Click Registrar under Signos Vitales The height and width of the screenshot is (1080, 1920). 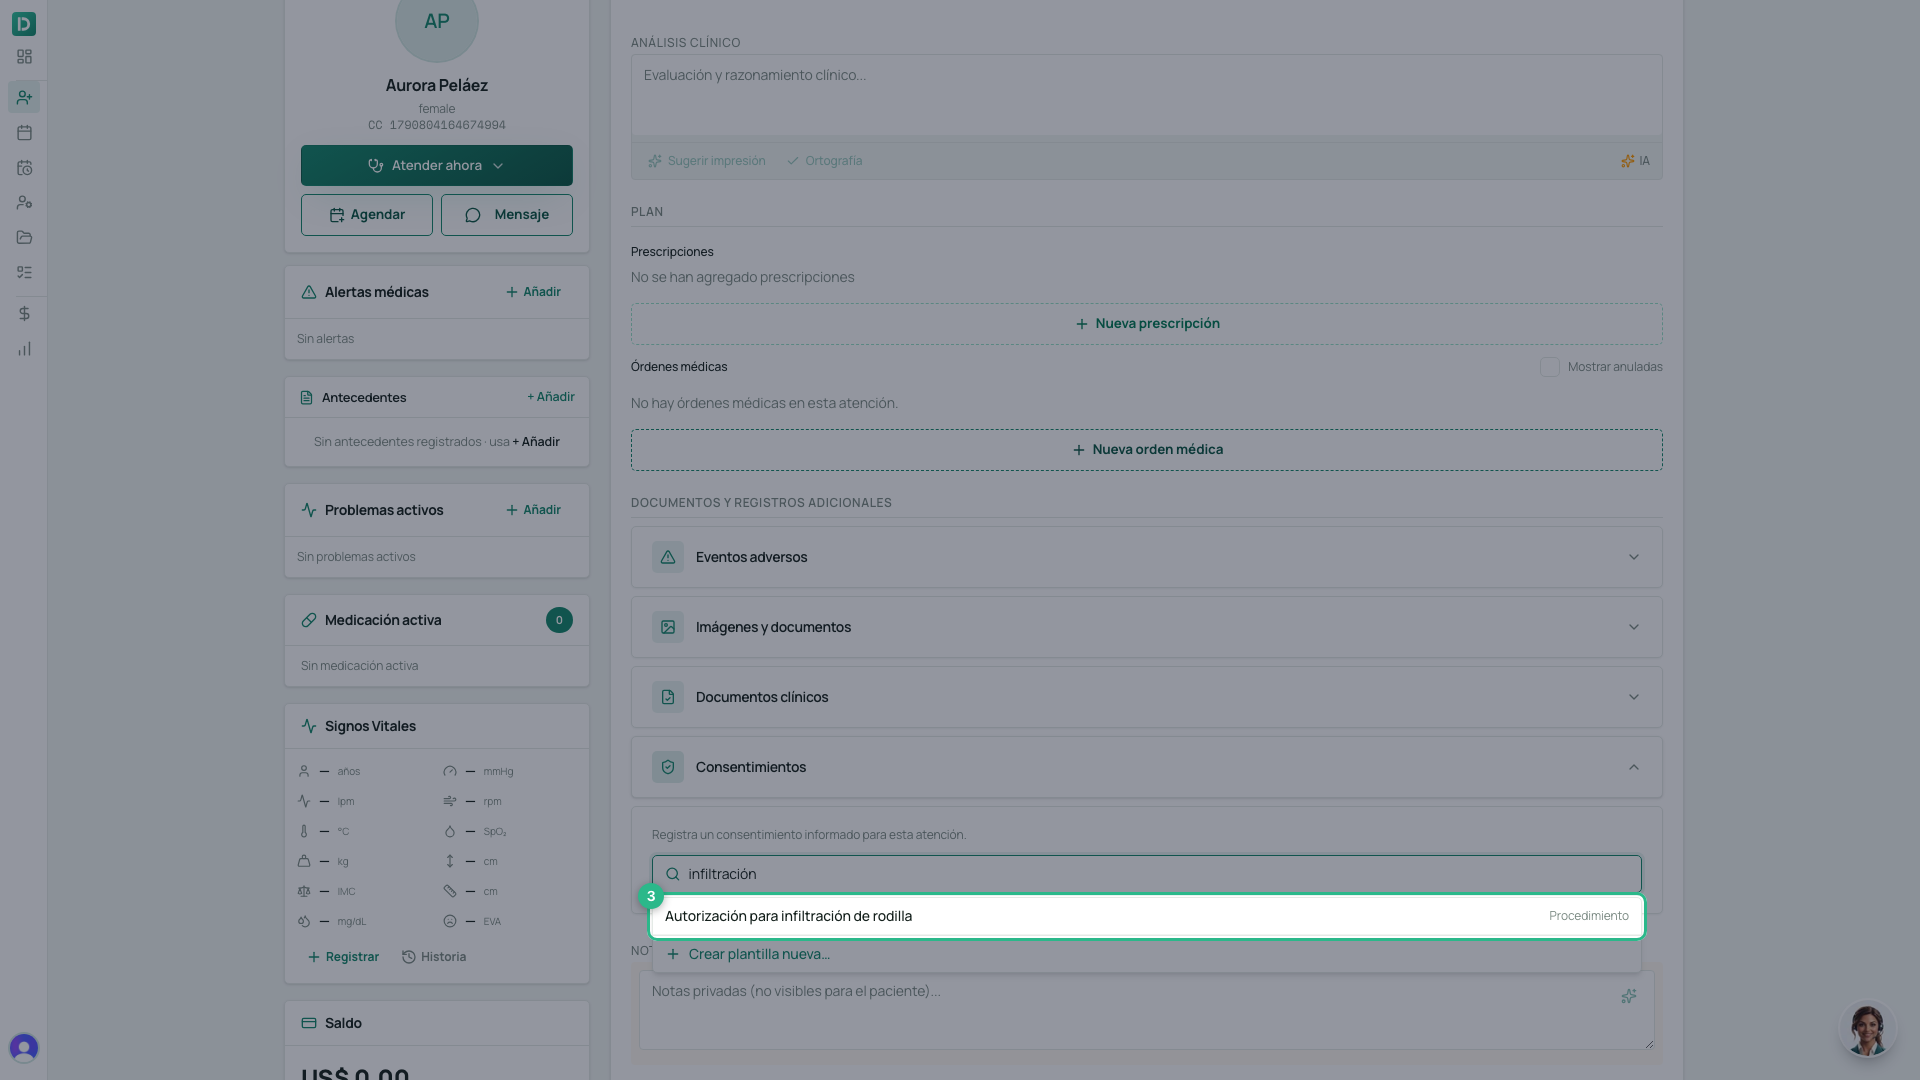343,957
